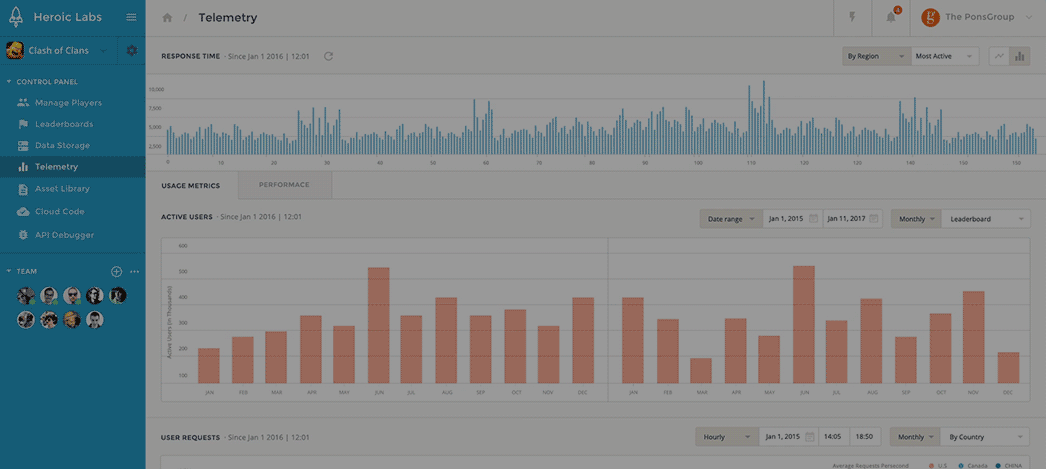Open Cloud Code from the sidebar
The image size is (1046, 469).
[x=59, y=212]
